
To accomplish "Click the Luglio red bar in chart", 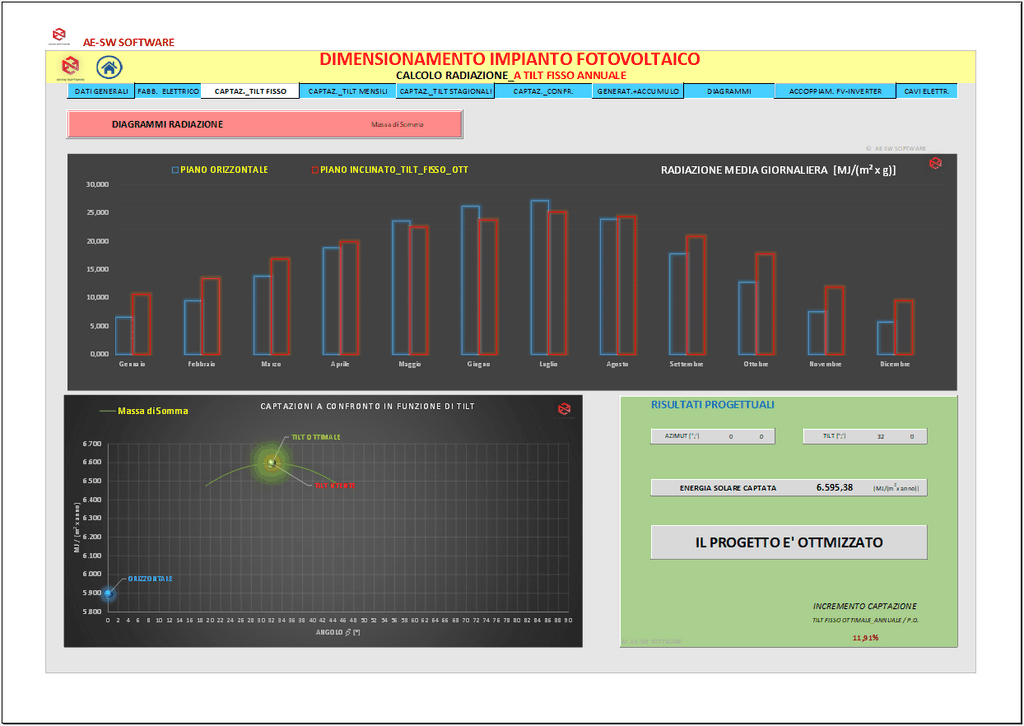I will [558, 283].
